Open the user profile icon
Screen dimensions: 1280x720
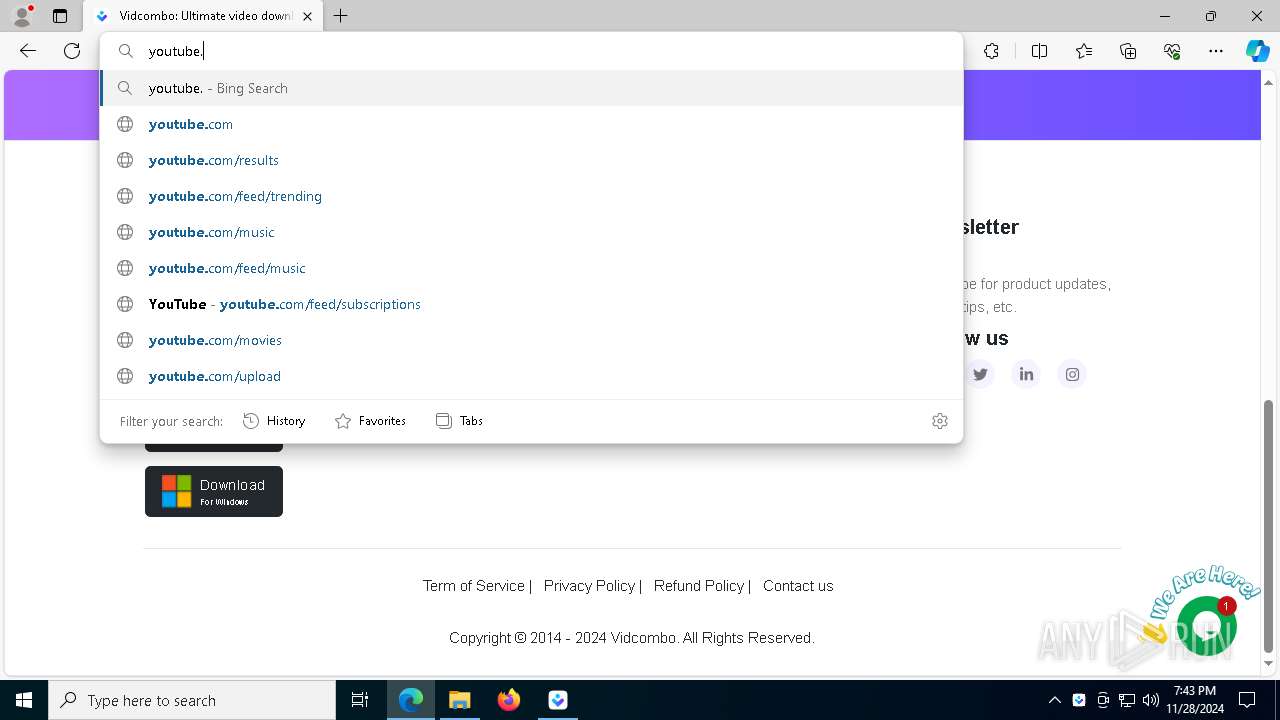(x=21, y=16)
